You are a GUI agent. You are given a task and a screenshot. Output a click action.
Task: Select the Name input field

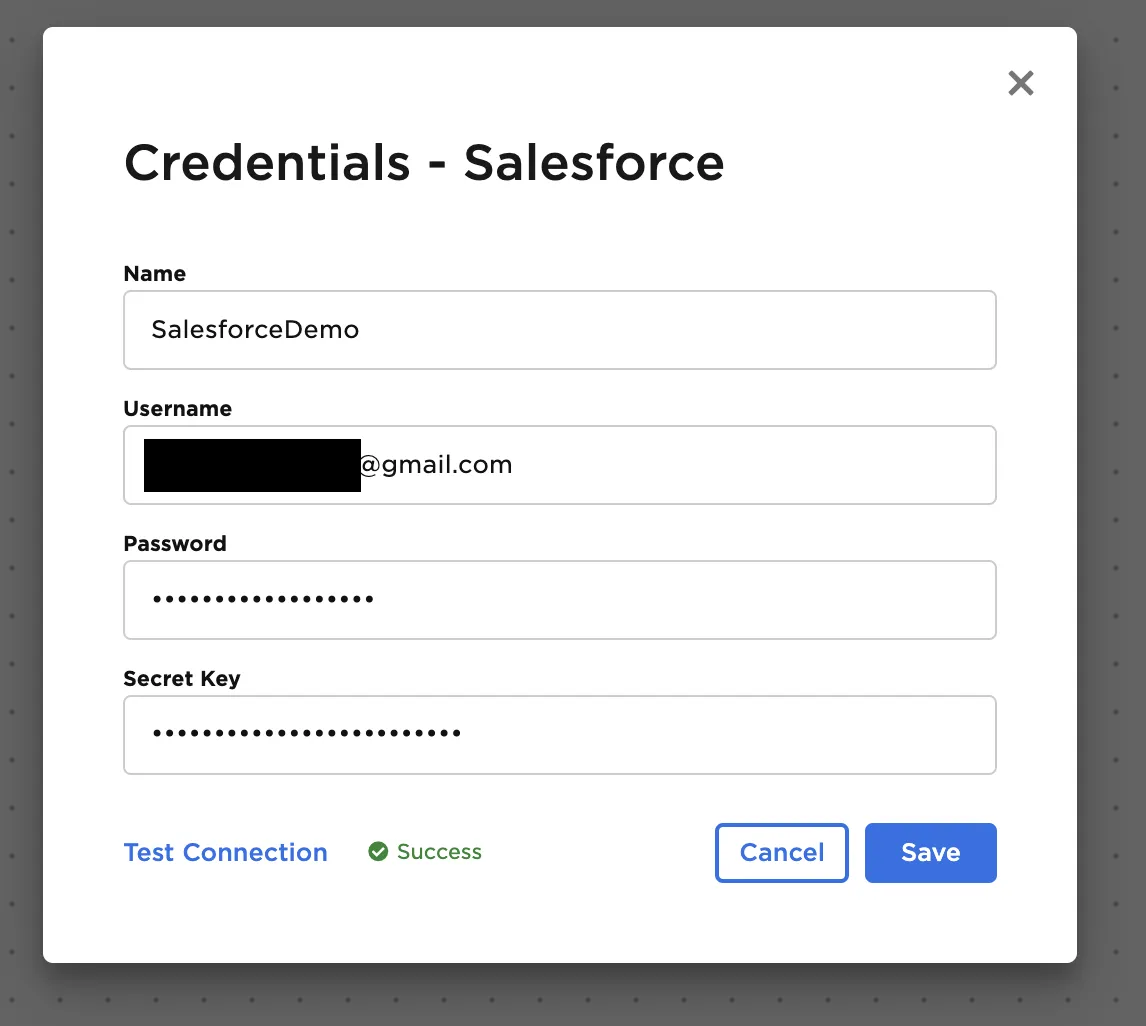[560, 330]
